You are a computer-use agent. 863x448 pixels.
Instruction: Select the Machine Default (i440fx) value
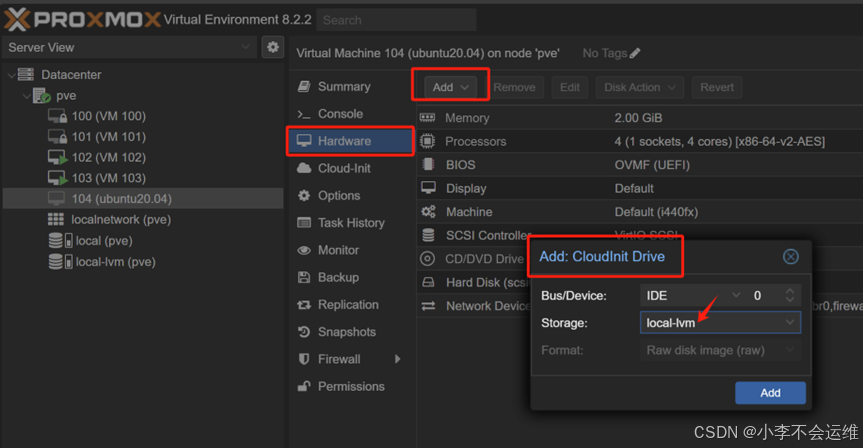(656, 212)
